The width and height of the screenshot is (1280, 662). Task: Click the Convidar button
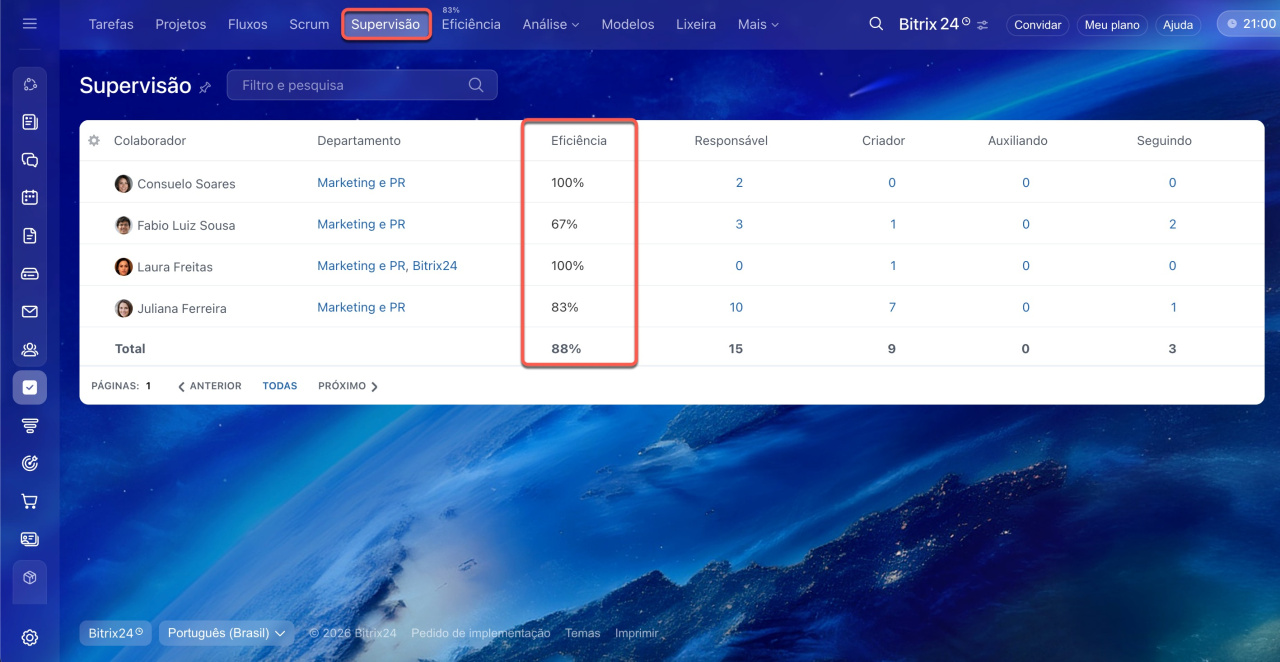[1037, 25]
